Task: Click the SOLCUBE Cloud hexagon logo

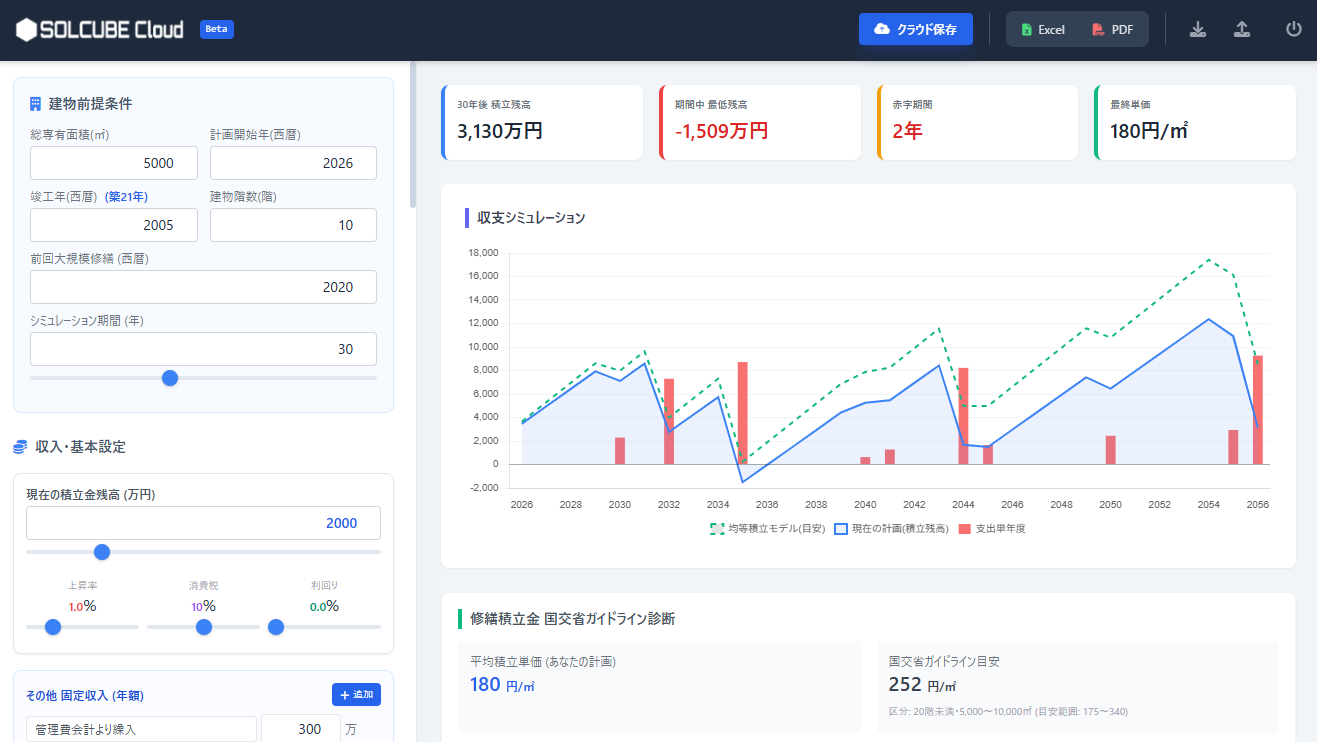Action: (26, 30)
